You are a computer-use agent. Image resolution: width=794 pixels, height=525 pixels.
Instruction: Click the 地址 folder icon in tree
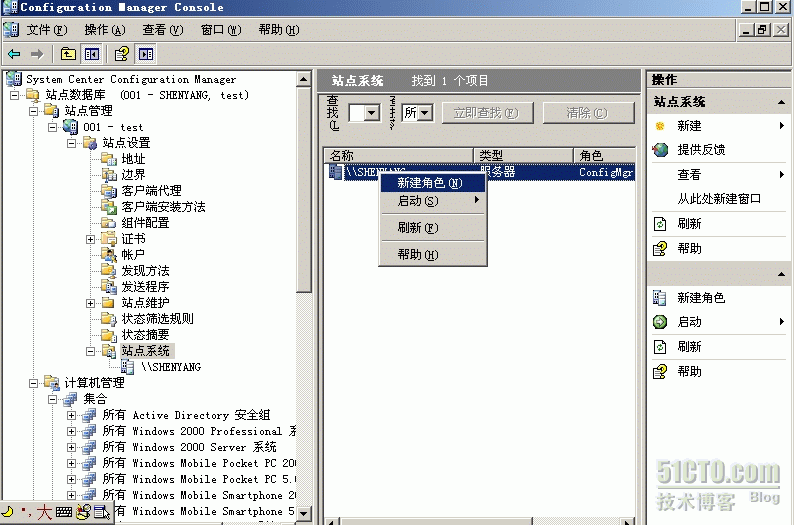109,158
